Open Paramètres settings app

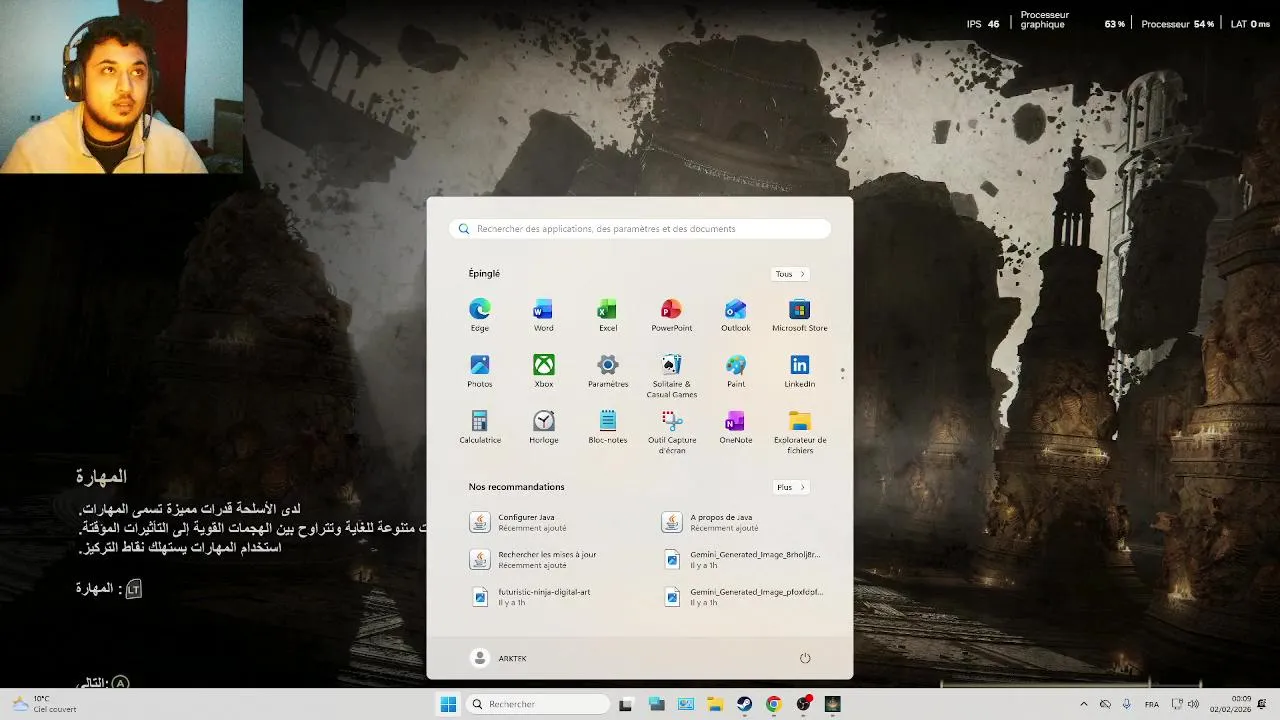pyautogui.click(x=607, y=371)
